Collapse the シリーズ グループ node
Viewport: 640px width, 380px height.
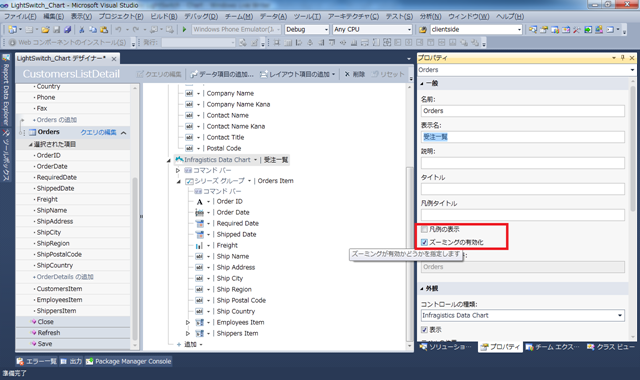click(x=179, y=181)
